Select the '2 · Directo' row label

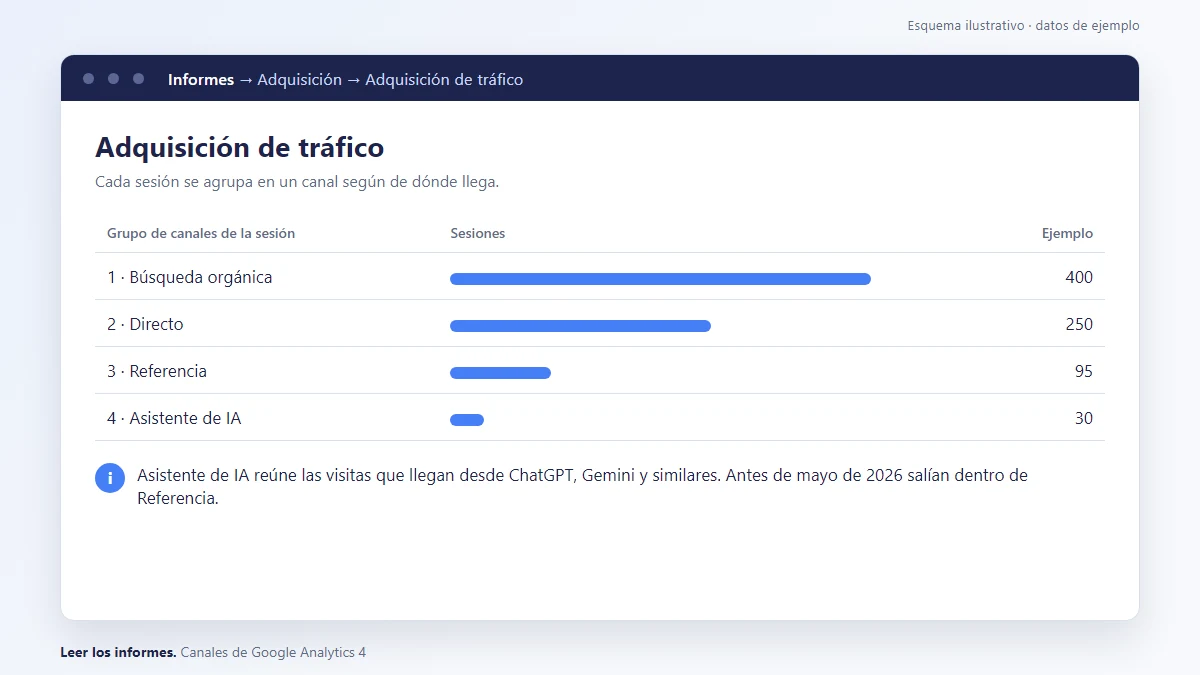click(x=145, y=324)
